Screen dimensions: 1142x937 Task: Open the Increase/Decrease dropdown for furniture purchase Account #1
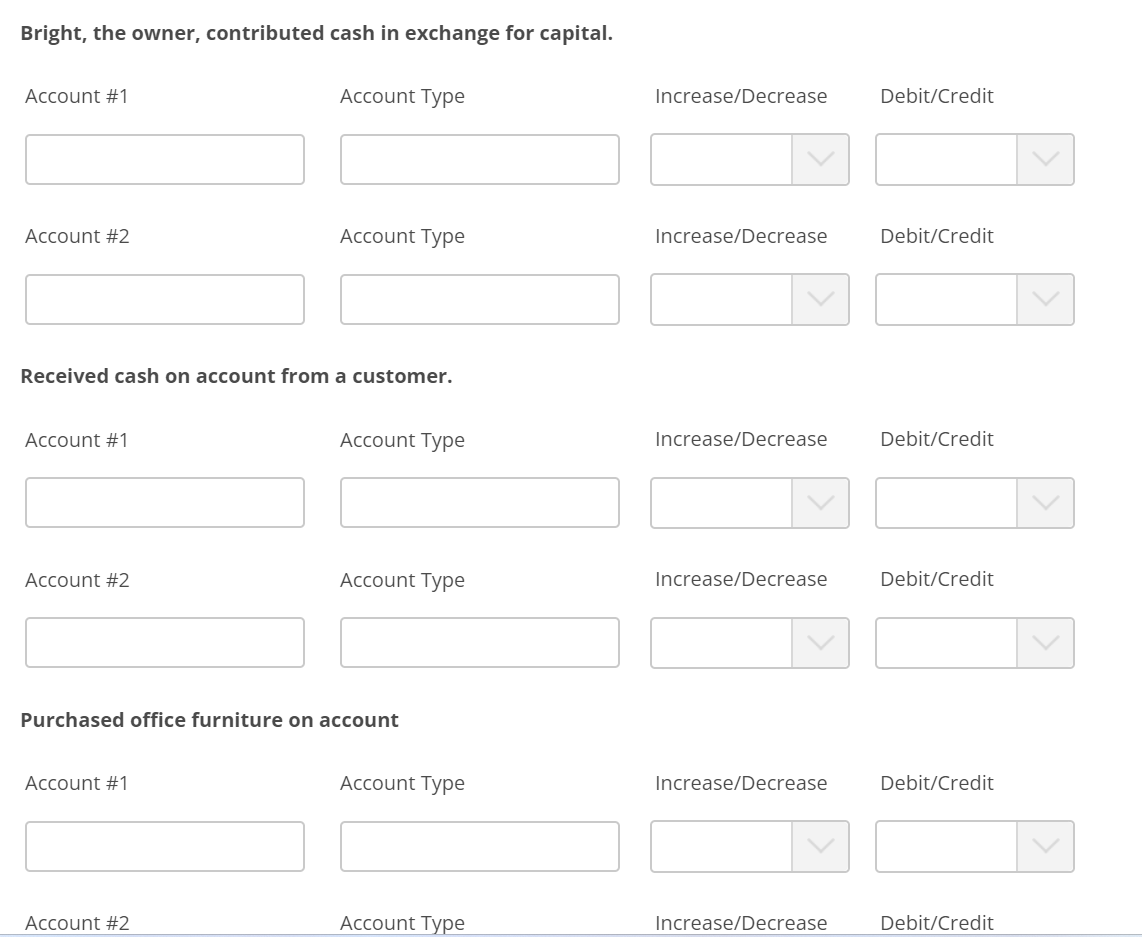pos(819,846)
